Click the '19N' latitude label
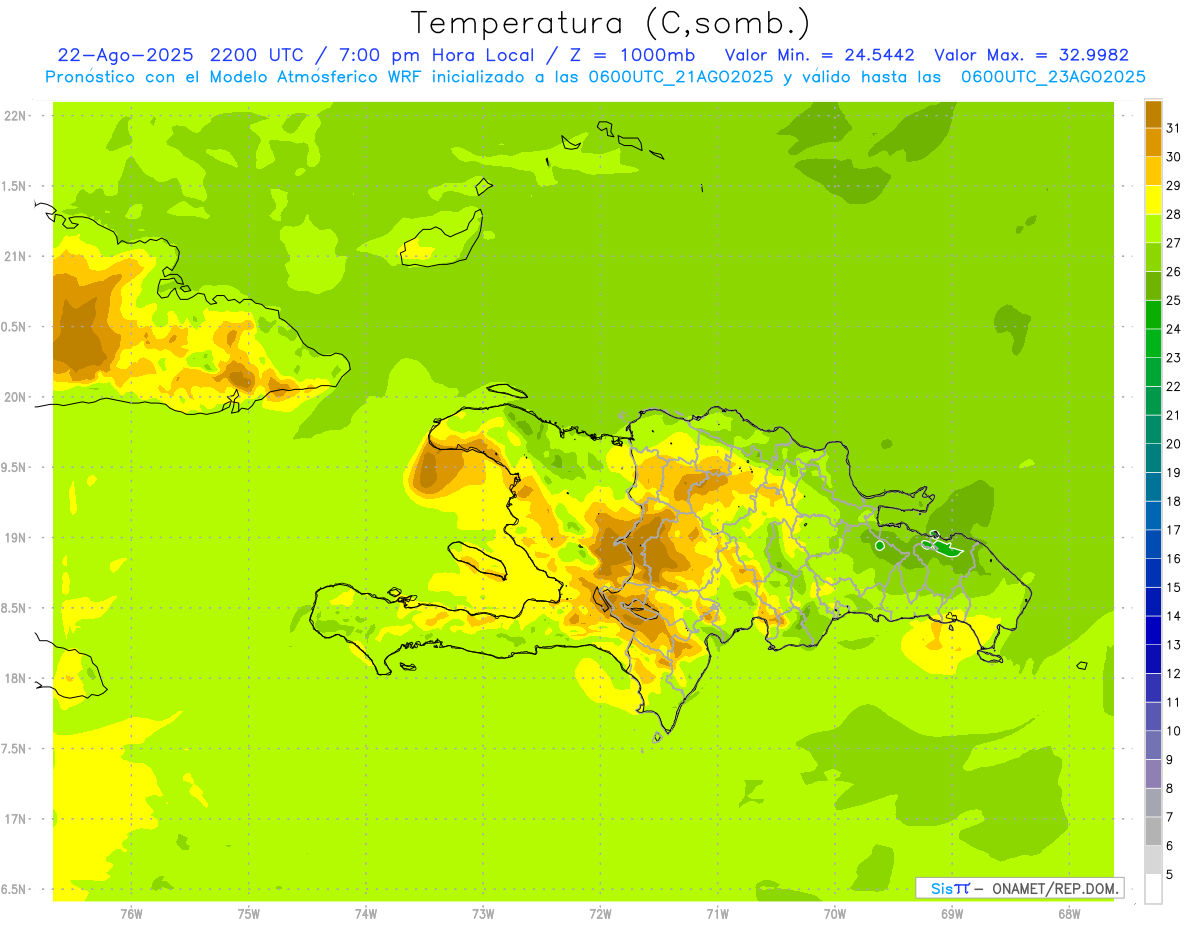This screenshot has height=927, width=1200. 16,537
